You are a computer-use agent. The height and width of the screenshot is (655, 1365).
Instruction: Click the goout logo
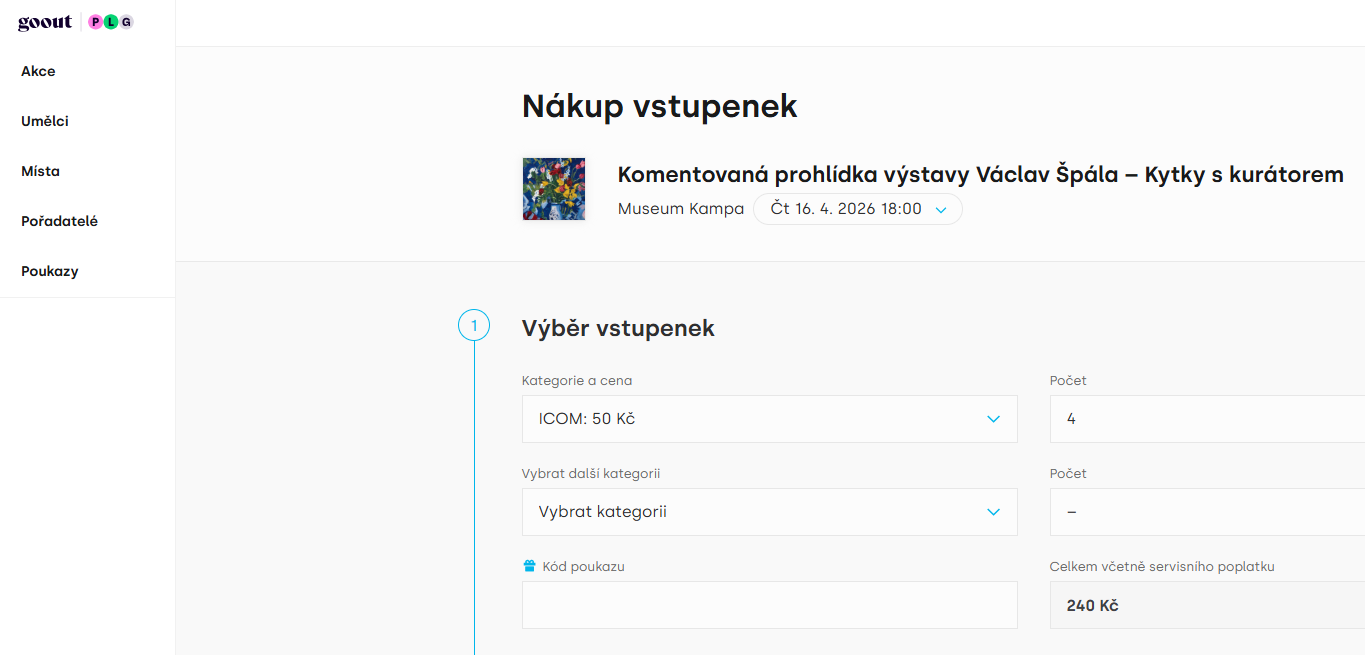pos(45,23)
